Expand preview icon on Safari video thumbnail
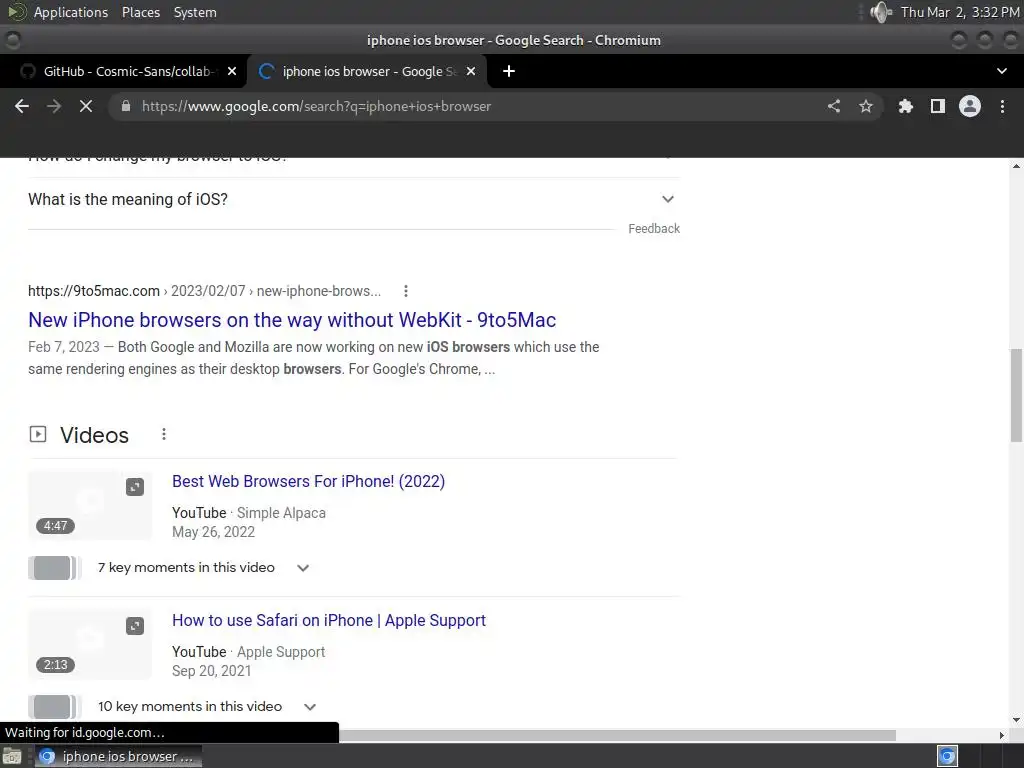This screenshot has height=768, width=1024. 135,626
